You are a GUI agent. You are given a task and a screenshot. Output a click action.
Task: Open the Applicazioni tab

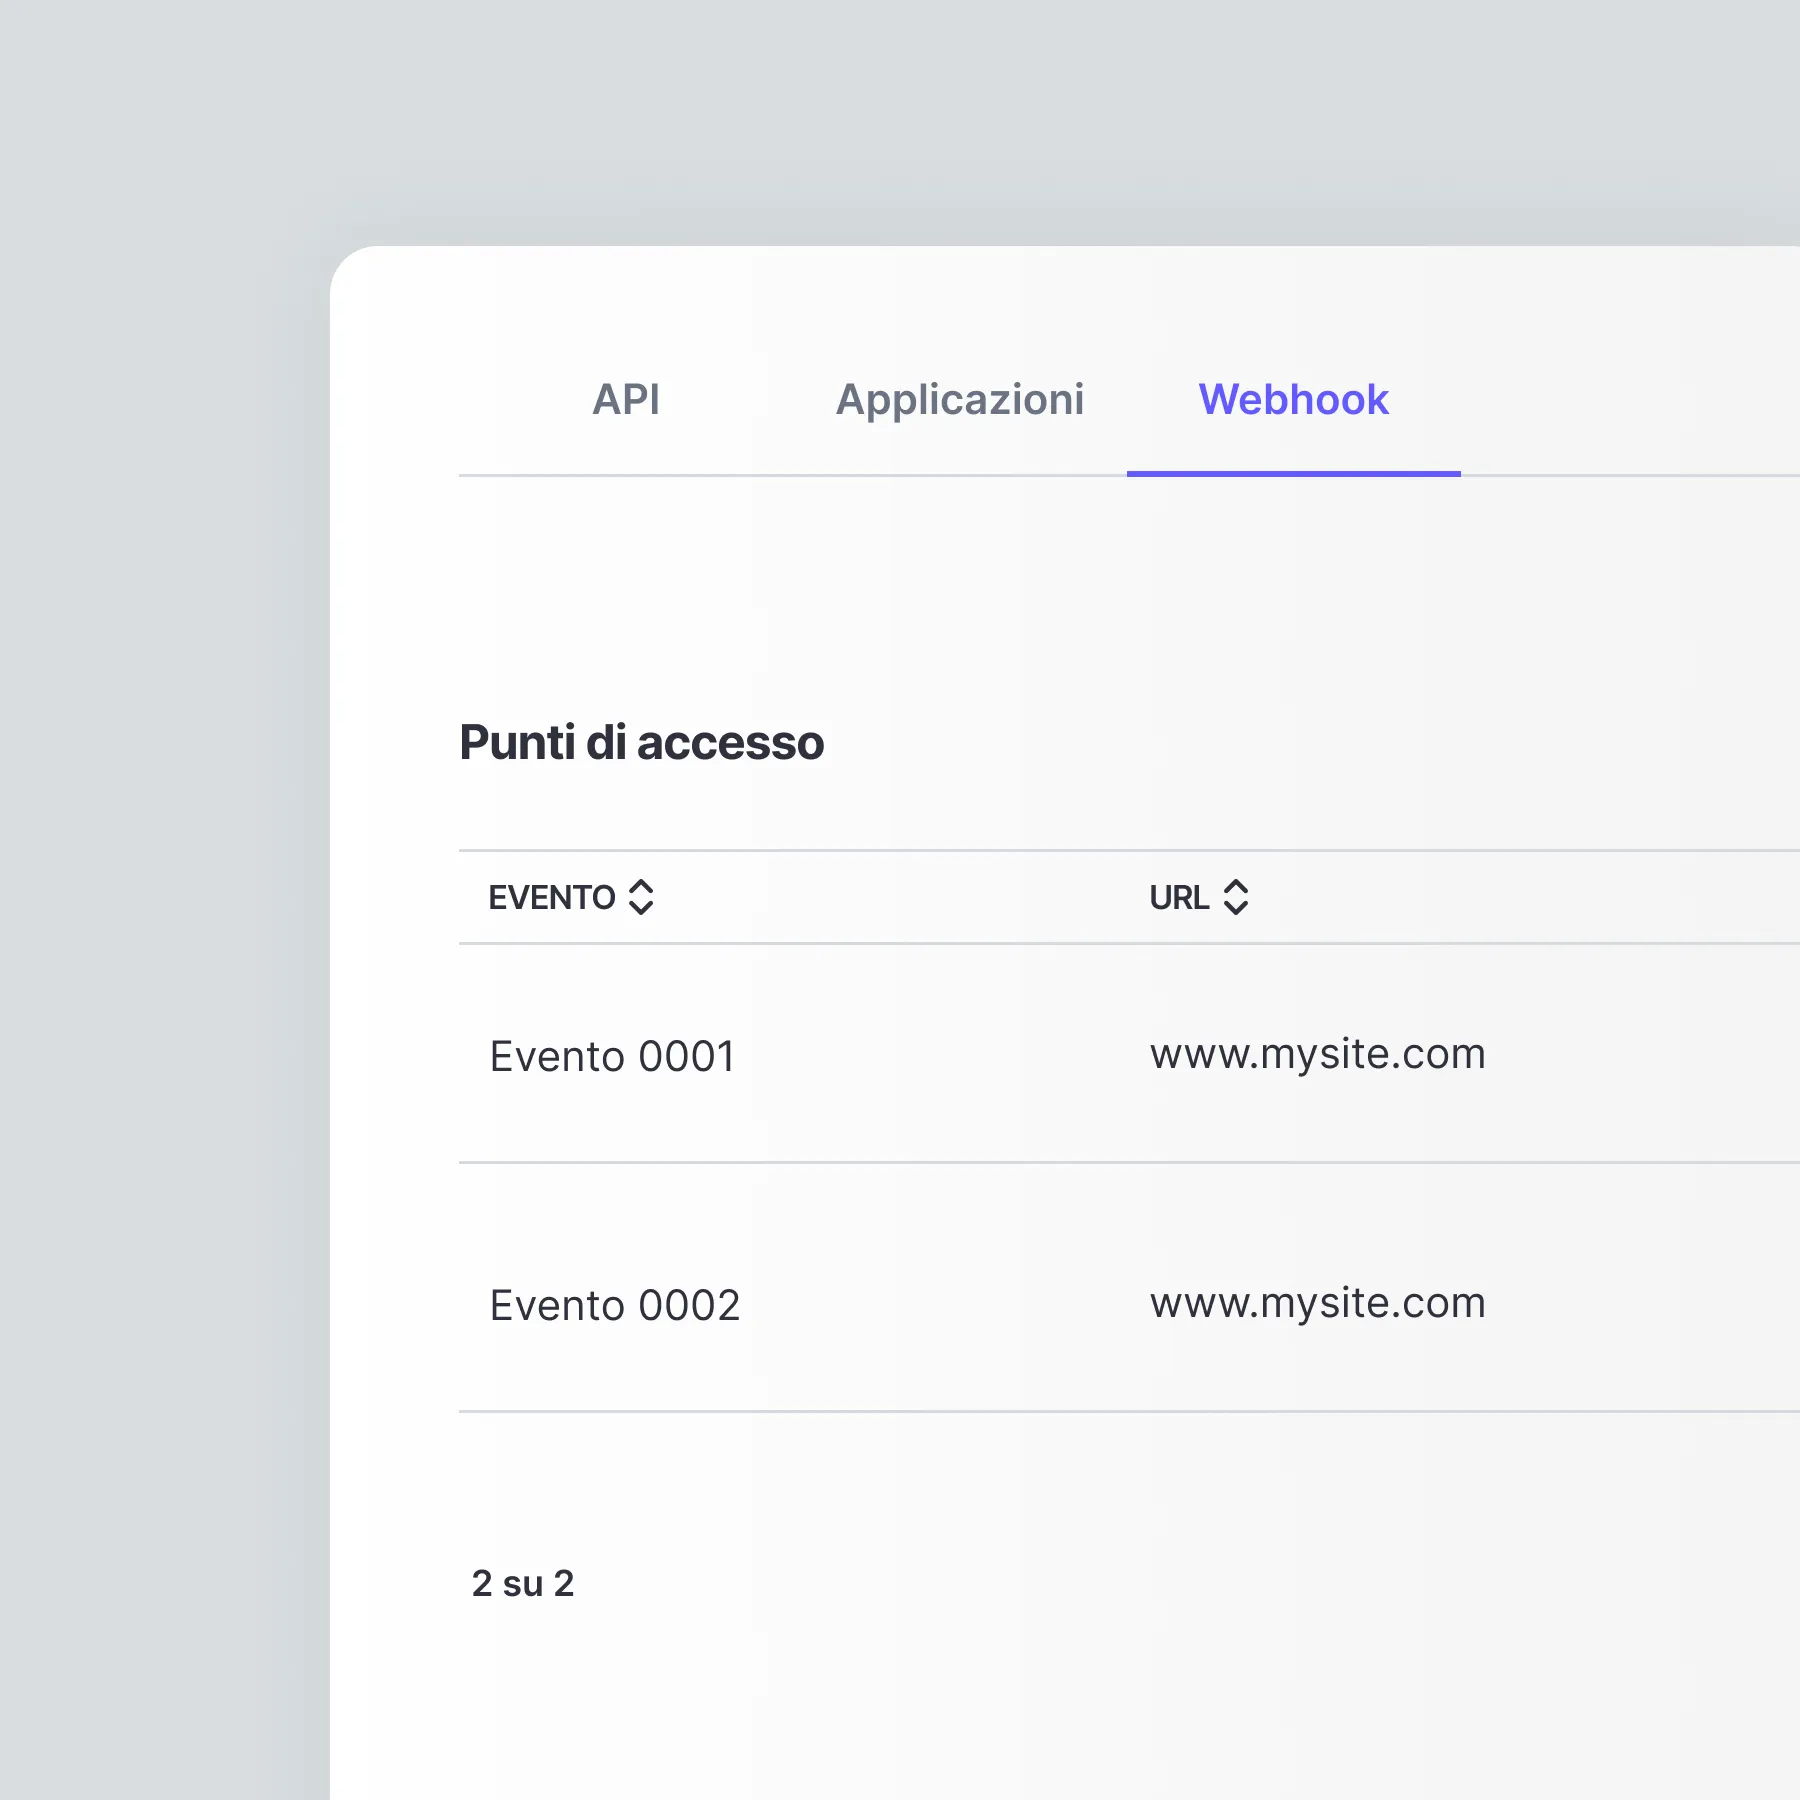960,400
